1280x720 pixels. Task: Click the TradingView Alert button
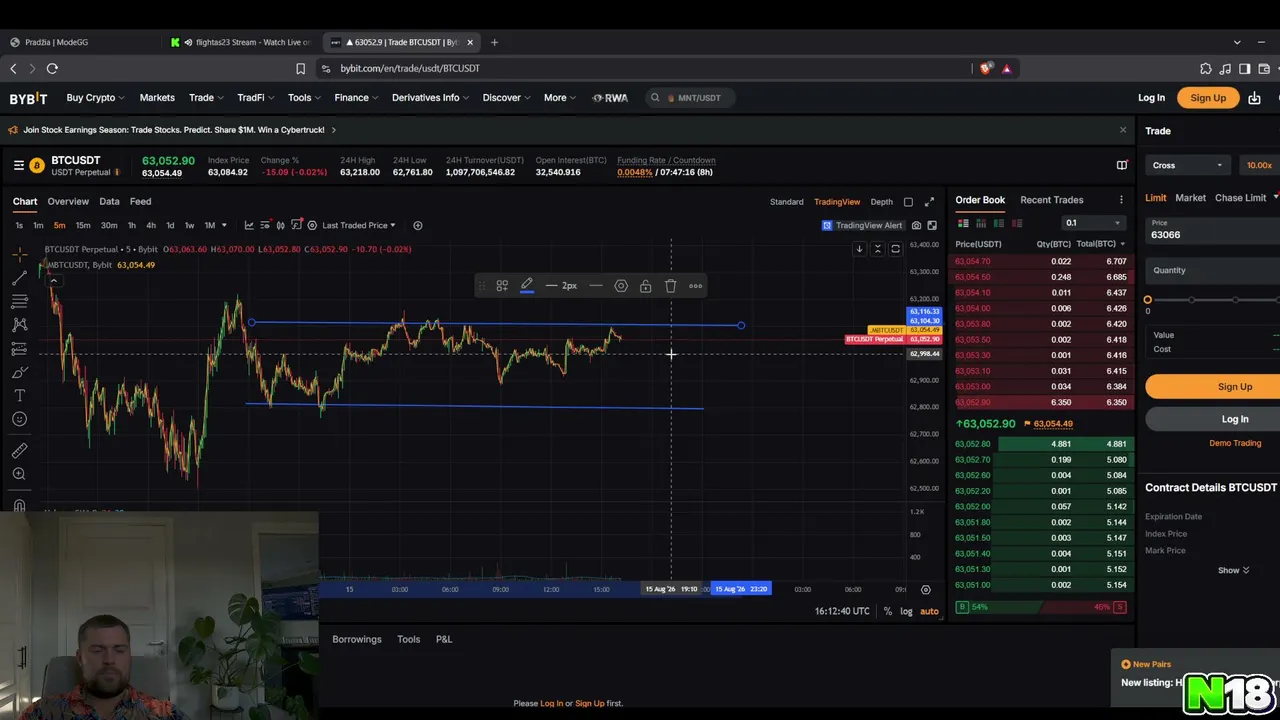[861, 226]
